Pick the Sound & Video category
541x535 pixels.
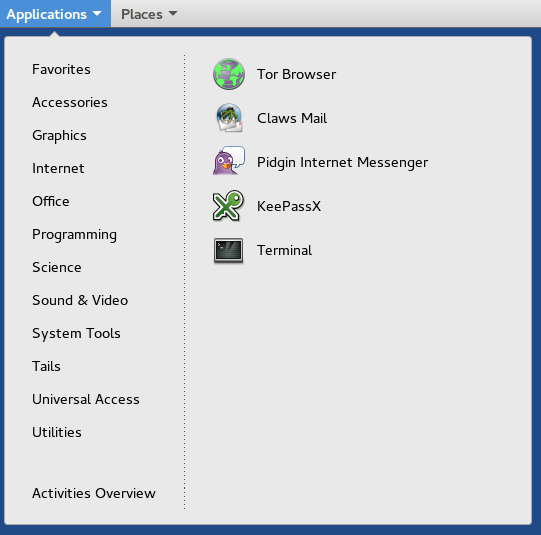click(x=80, y=300)
